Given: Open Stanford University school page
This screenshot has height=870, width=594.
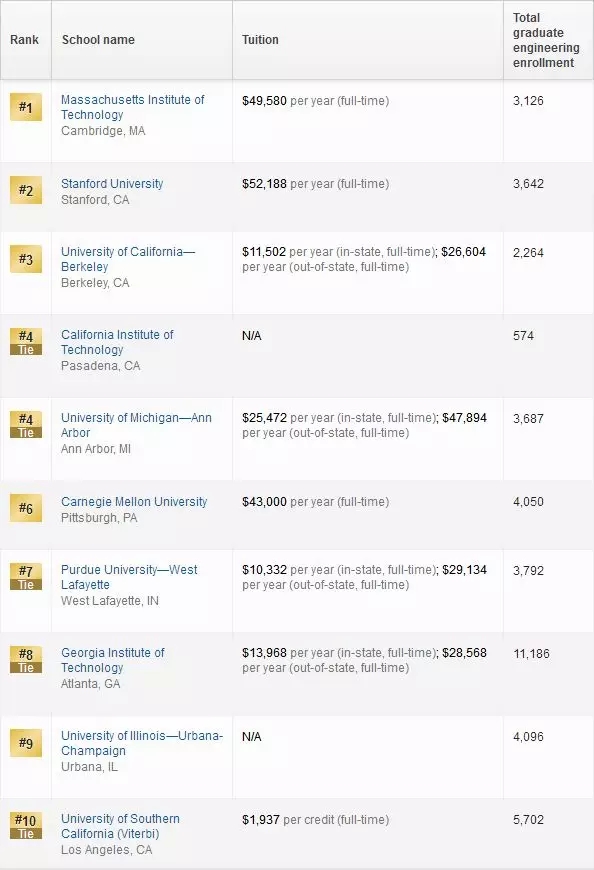Looking at the screenshot, I should click(112, 184).
